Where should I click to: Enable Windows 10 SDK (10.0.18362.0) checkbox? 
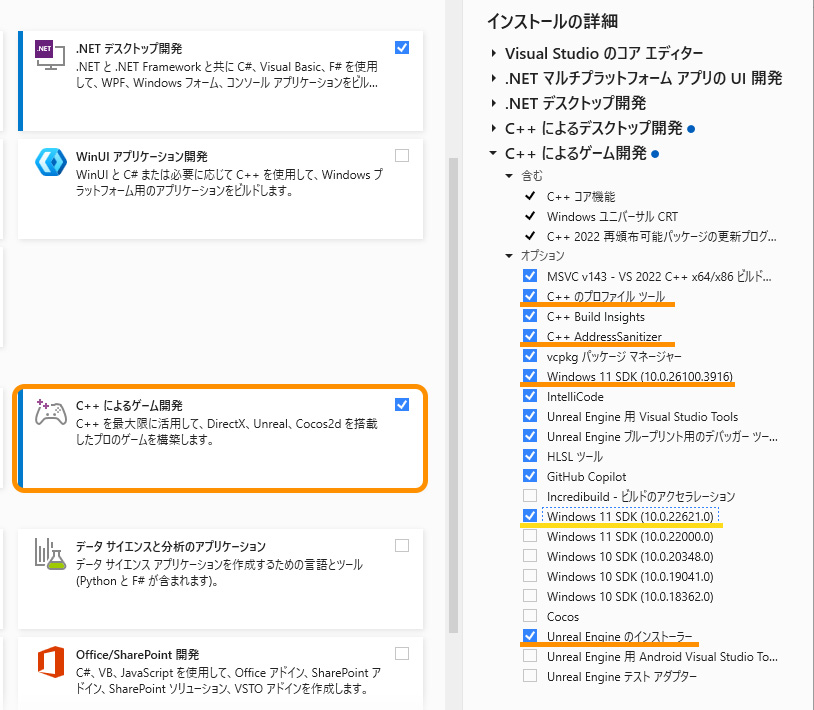(x=530, y=596)
